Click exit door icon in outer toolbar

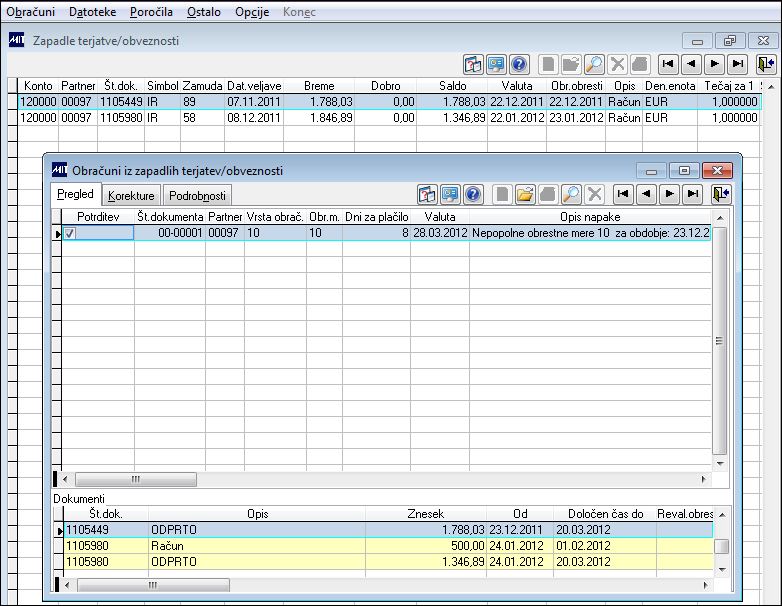(x=766, y=64)
